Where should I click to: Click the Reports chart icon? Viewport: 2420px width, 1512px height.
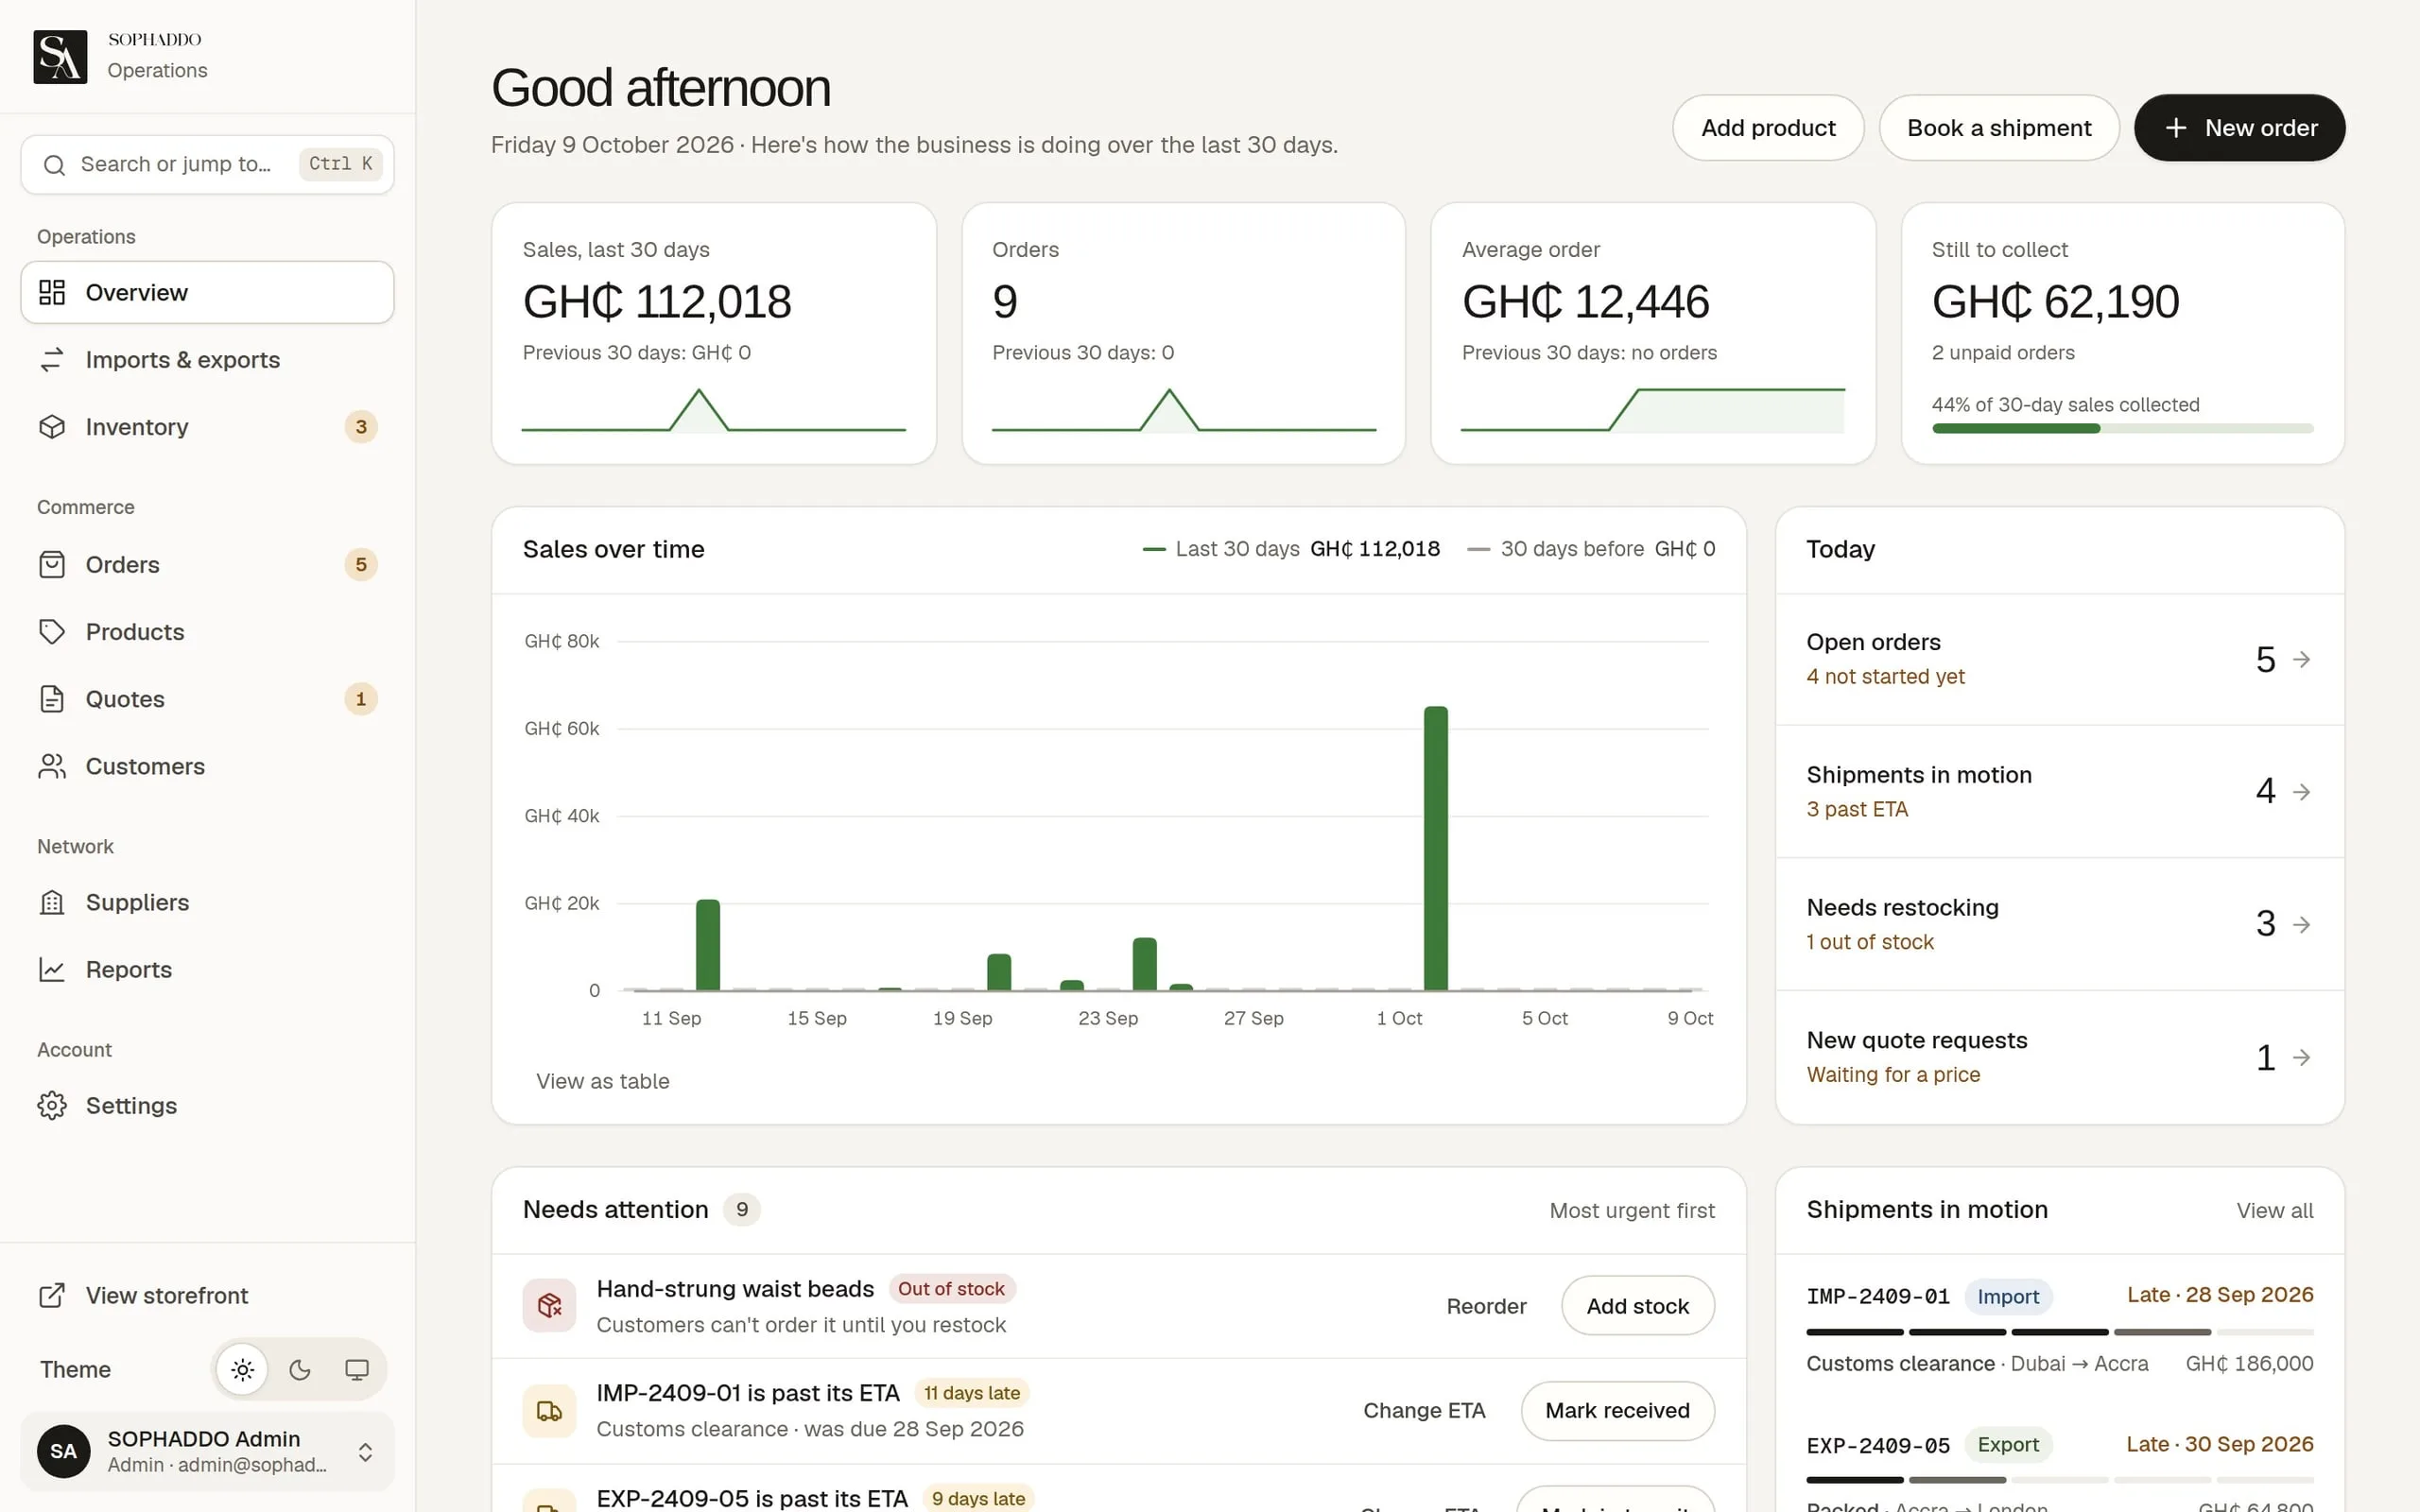pyautogui.click(x=52, y=969)
